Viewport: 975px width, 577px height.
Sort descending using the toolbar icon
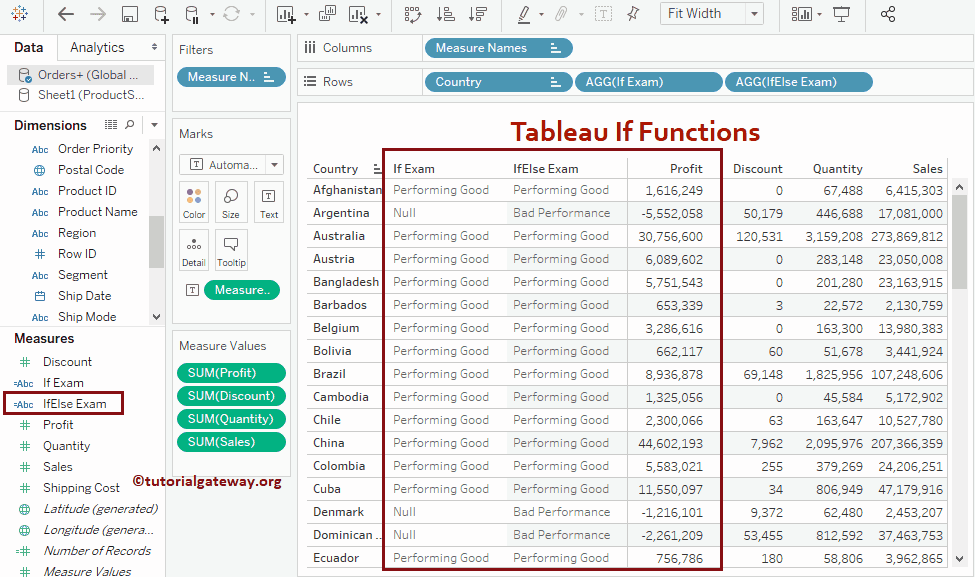pos(478,13)
